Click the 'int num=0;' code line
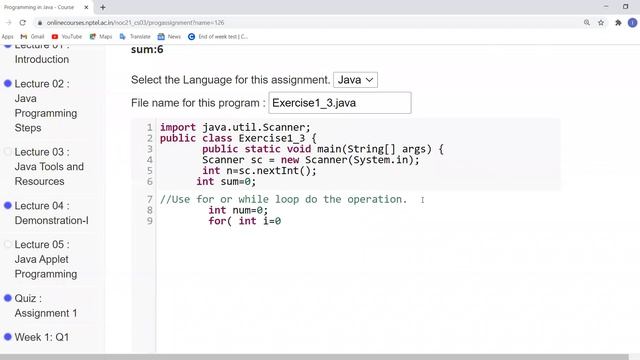Viewport: 640px width, 360px height. [238, 210]
